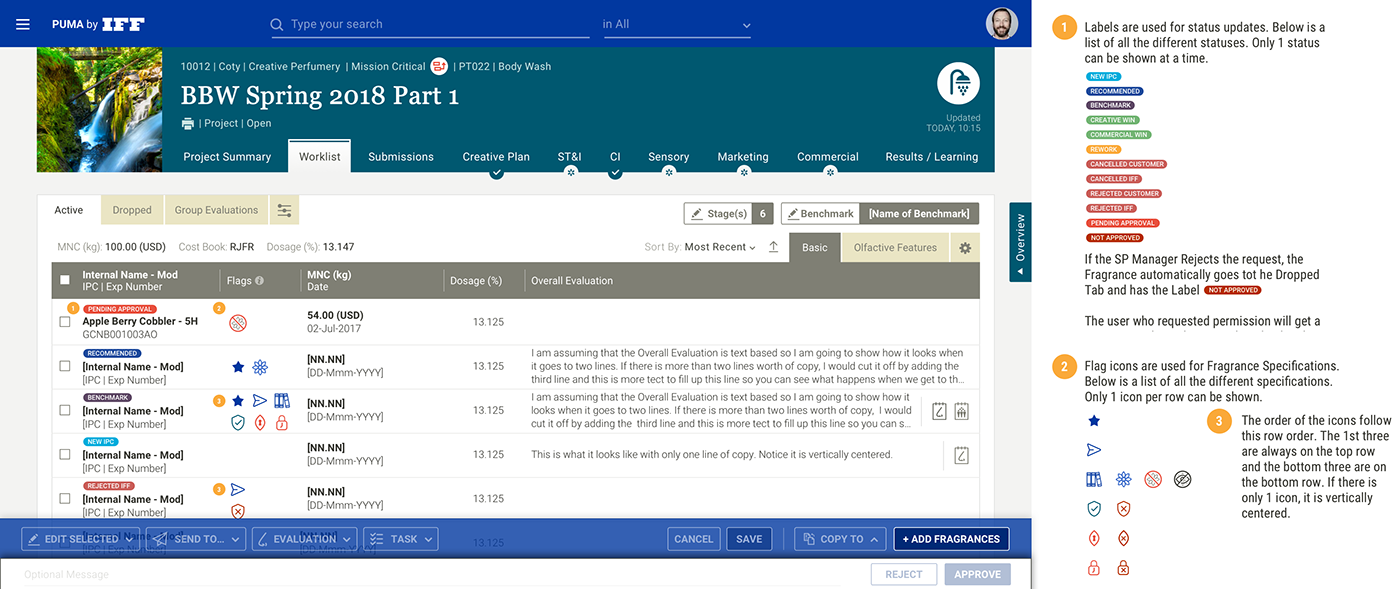Screen dimensions: 1400x589
Task: Click the ascending sort arrow icon
Action: 773,247
